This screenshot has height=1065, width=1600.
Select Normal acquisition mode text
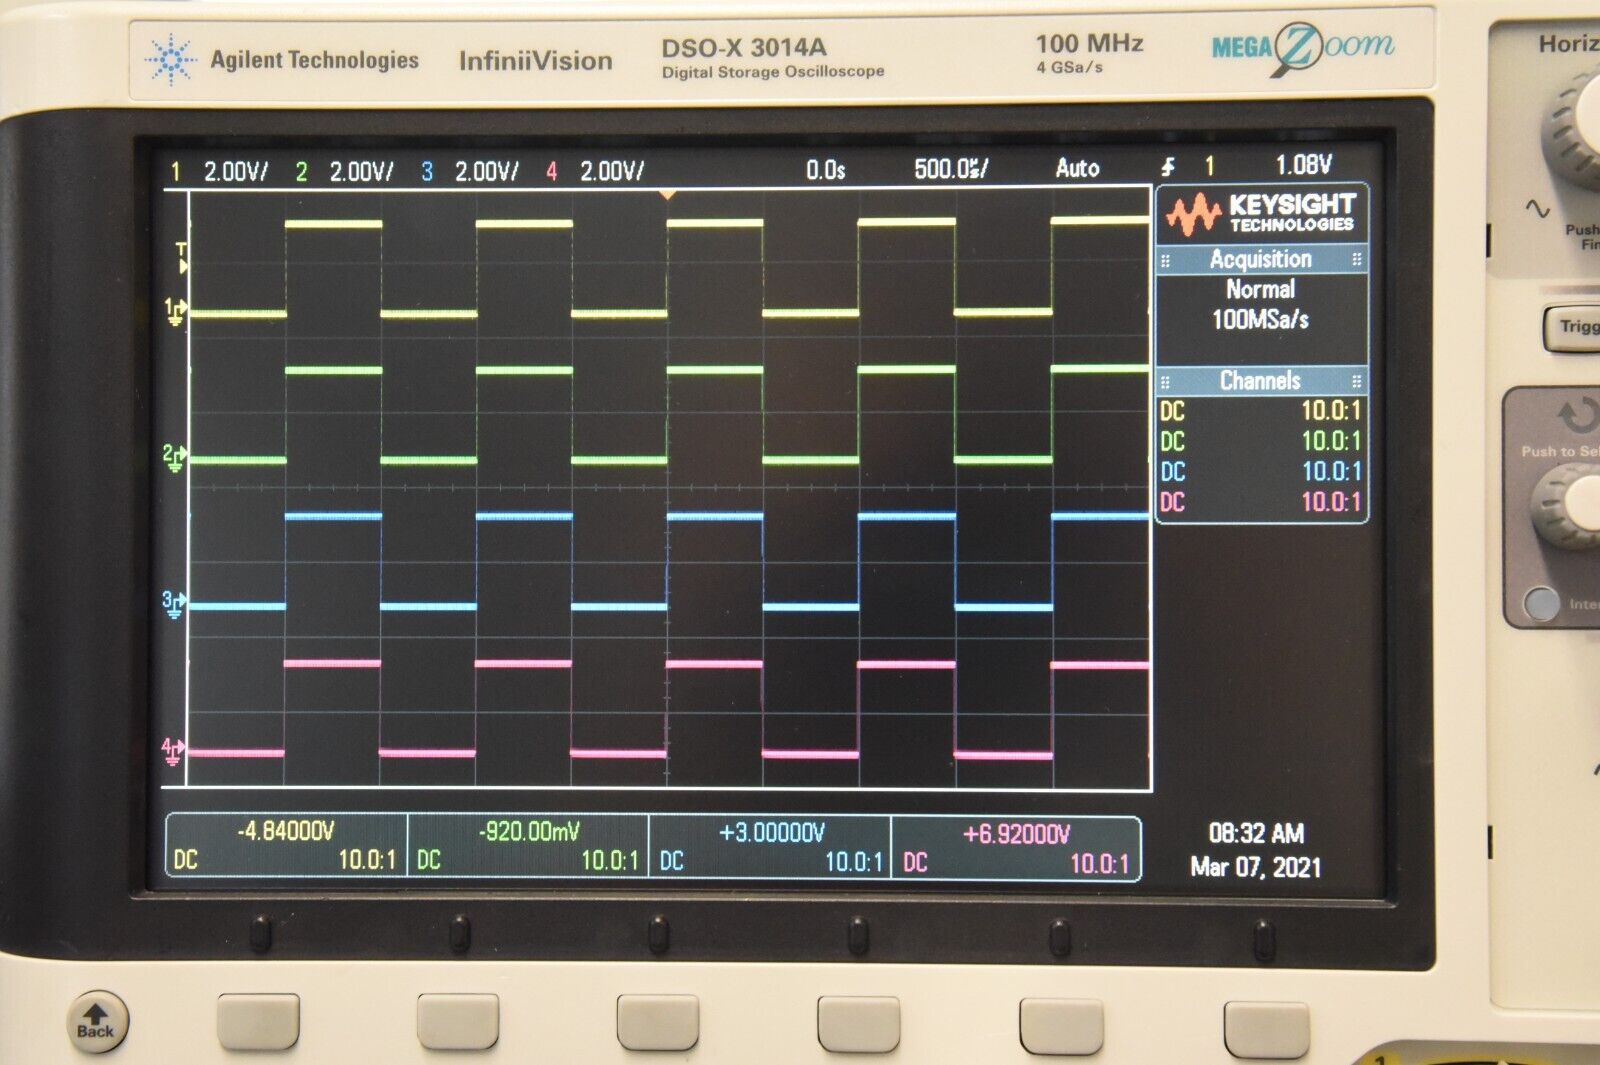(1260, 290)
